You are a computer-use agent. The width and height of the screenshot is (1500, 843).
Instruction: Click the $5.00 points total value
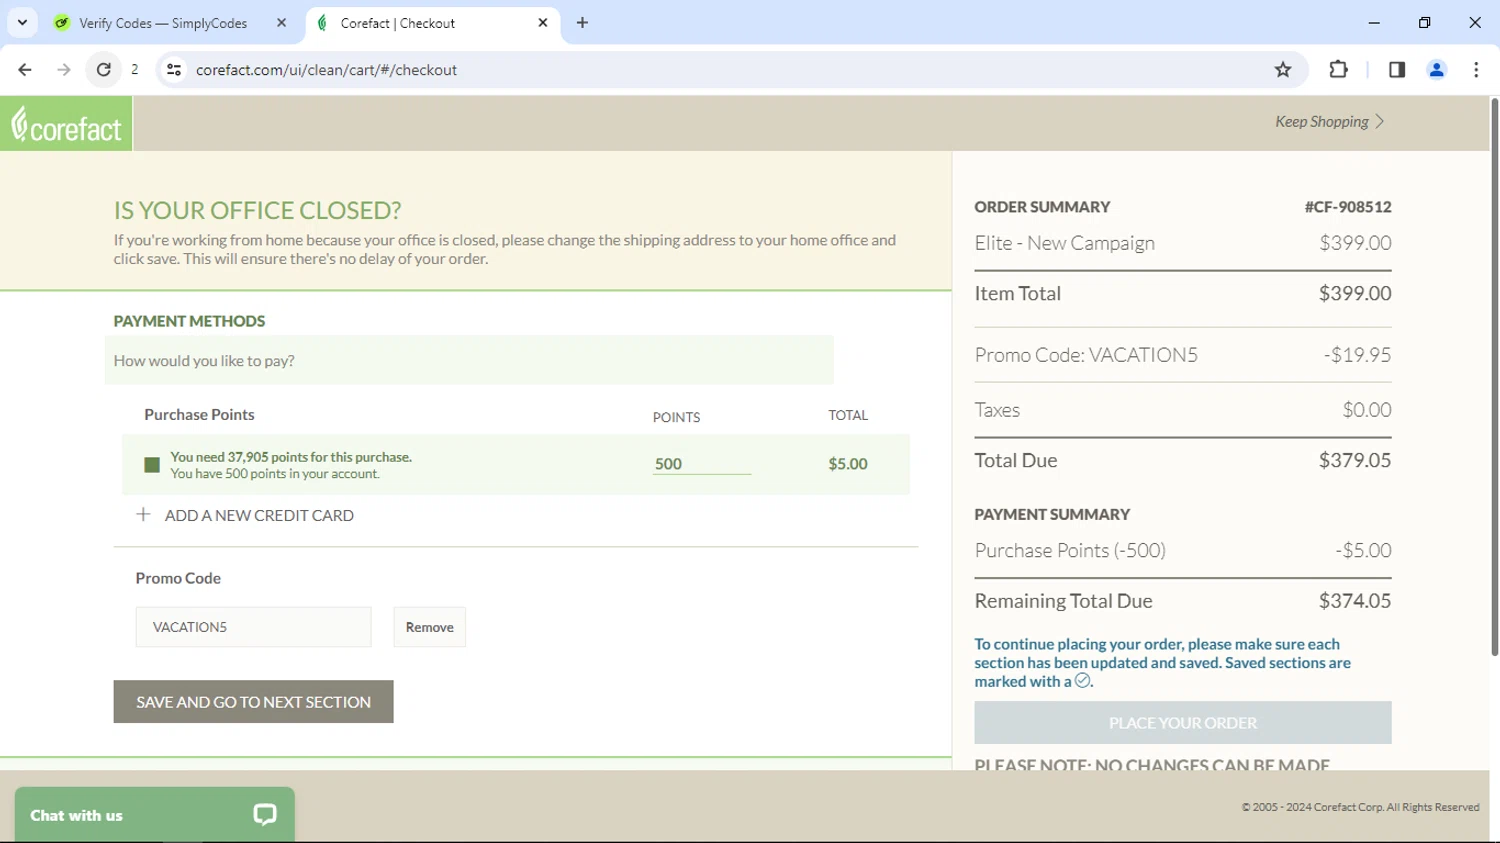[848, 464]
